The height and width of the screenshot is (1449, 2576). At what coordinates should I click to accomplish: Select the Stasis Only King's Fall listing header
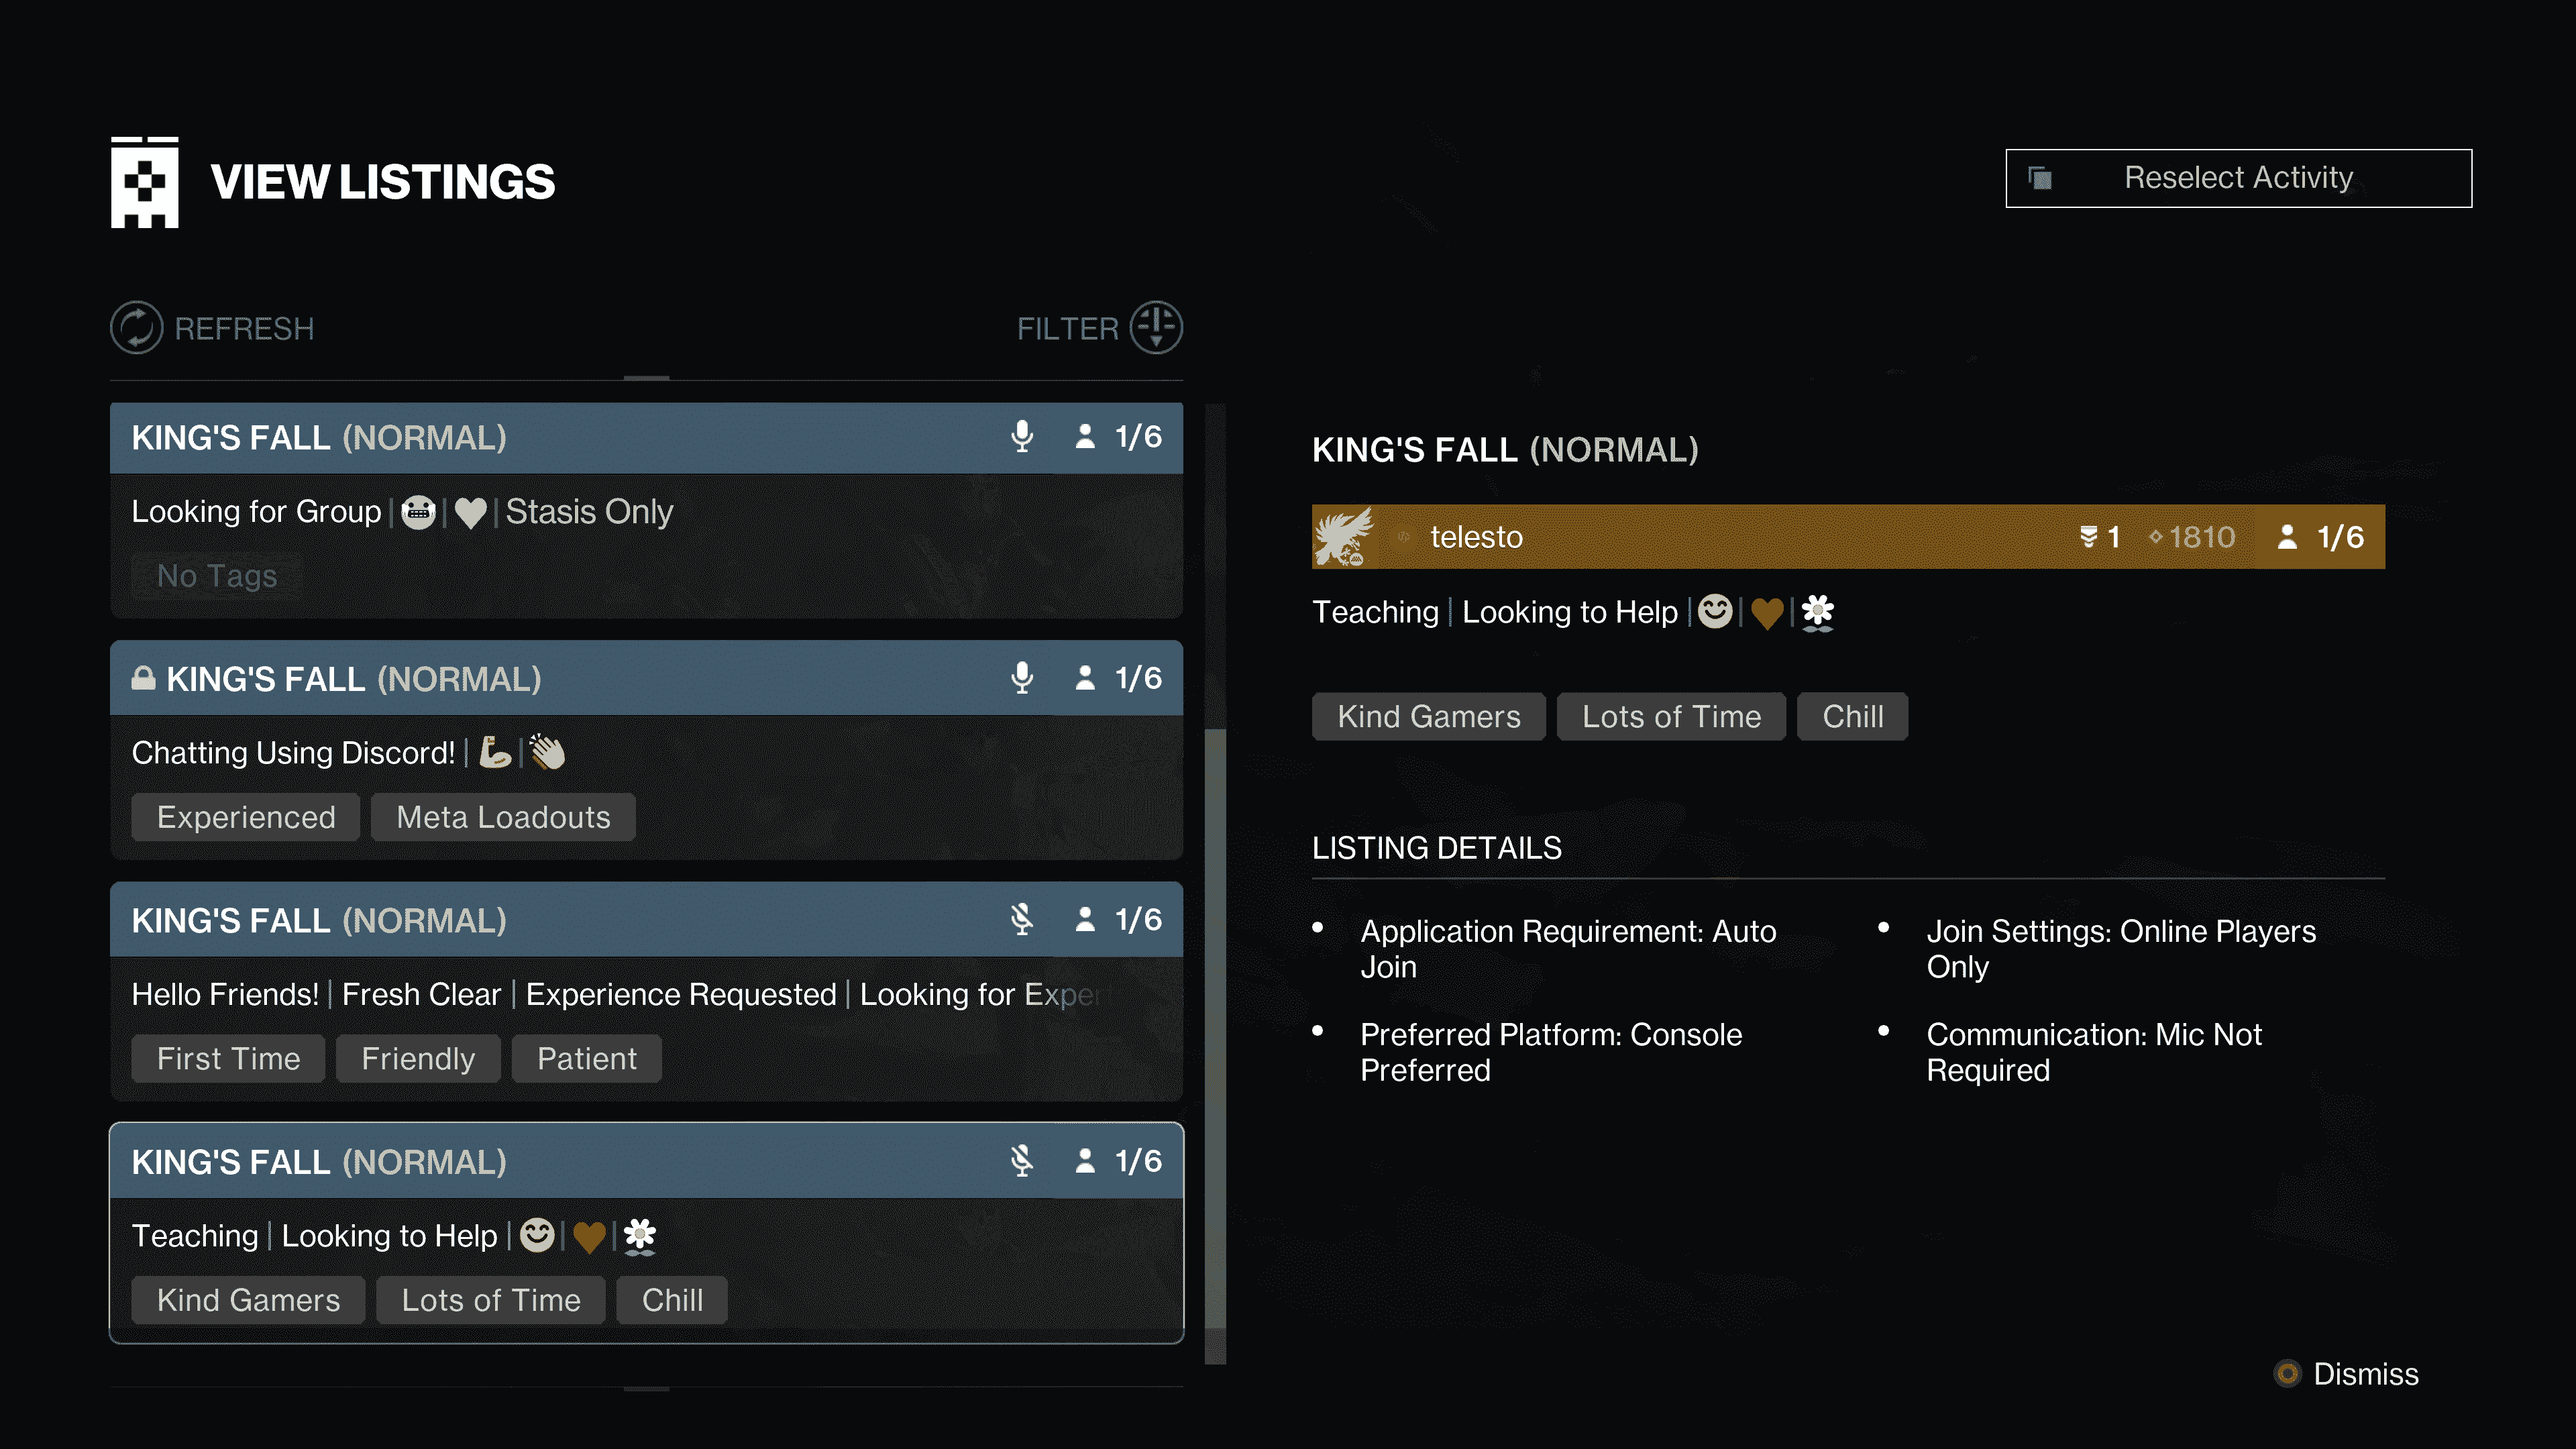(646, 438)
